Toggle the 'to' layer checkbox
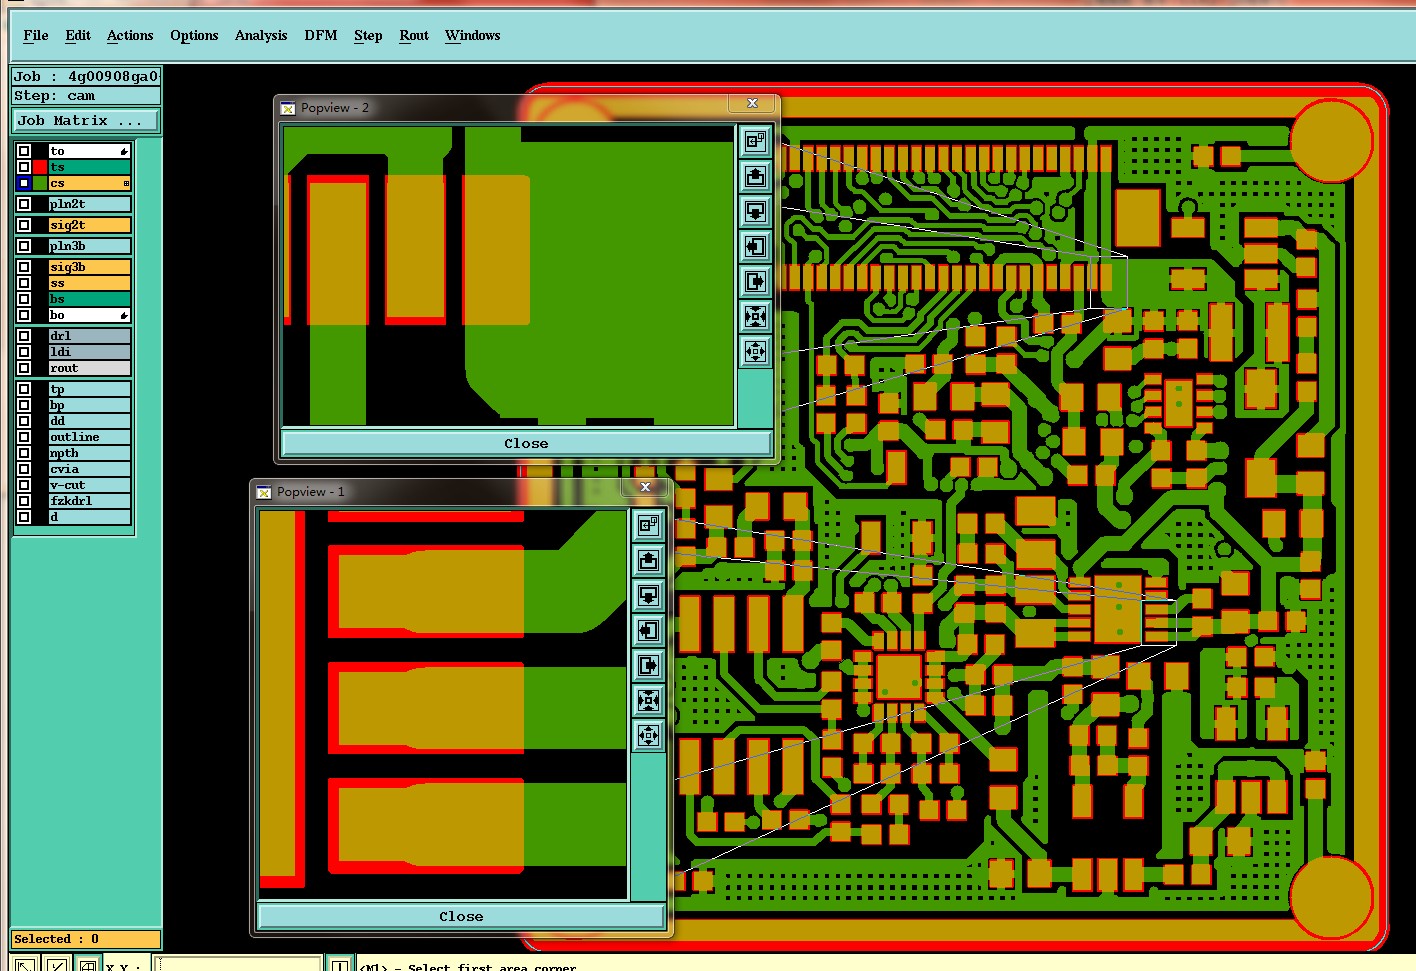The height and width of the screenshot is (971, 1416). click(24, 152)
